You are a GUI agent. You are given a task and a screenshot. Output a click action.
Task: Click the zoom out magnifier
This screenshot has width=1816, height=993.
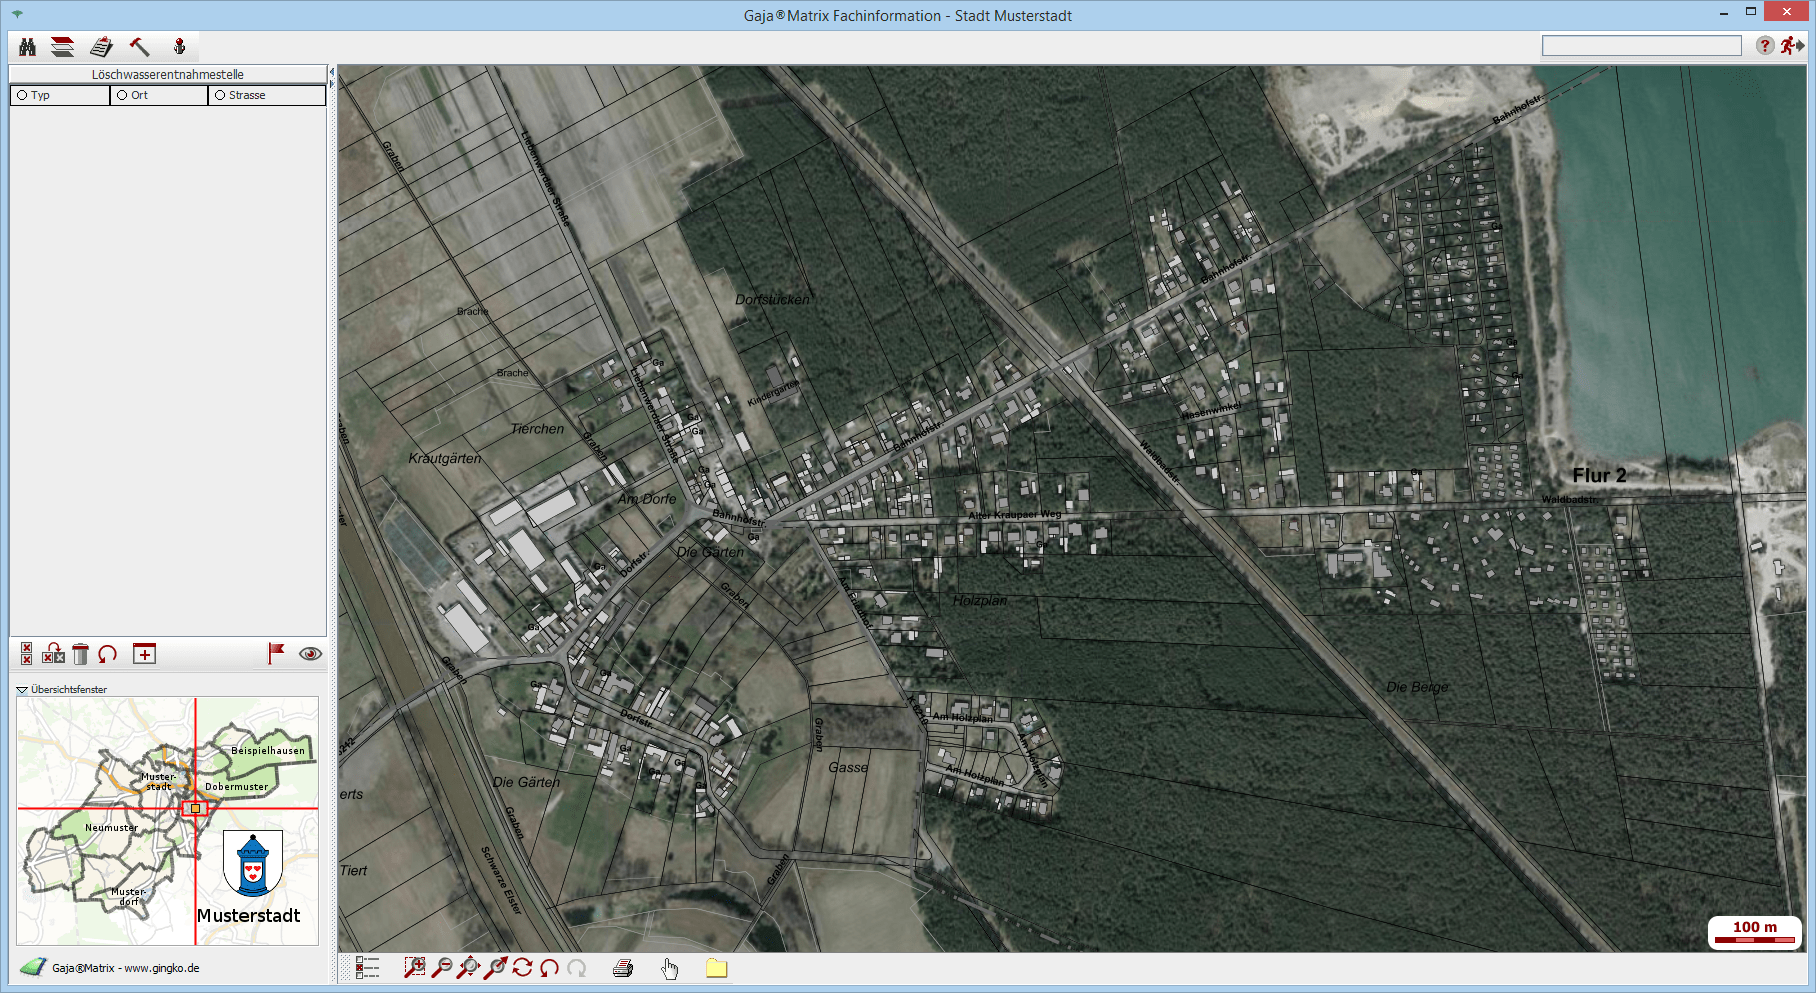click(441, 967)
